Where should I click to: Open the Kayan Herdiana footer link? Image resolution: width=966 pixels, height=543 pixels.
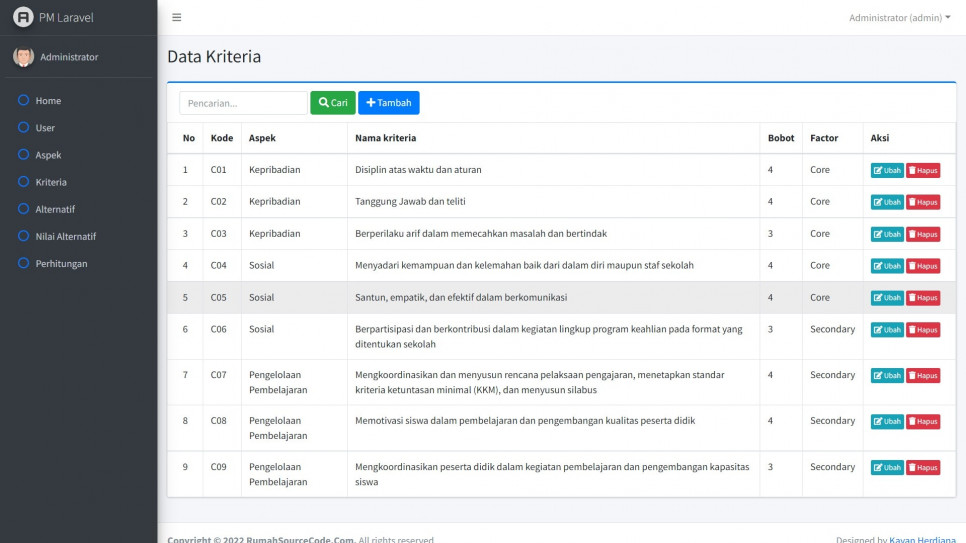click(x=922, y=539)
